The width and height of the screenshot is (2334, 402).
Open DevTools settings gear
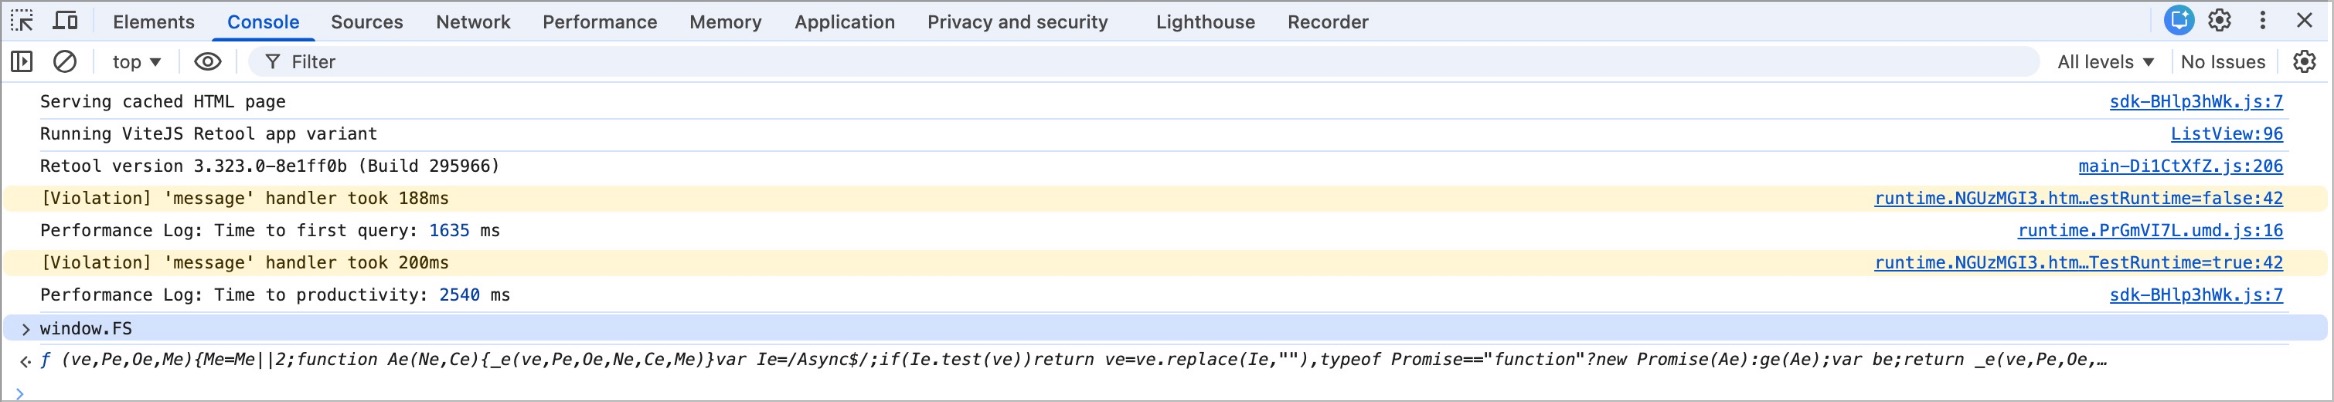pos(2220,20)
